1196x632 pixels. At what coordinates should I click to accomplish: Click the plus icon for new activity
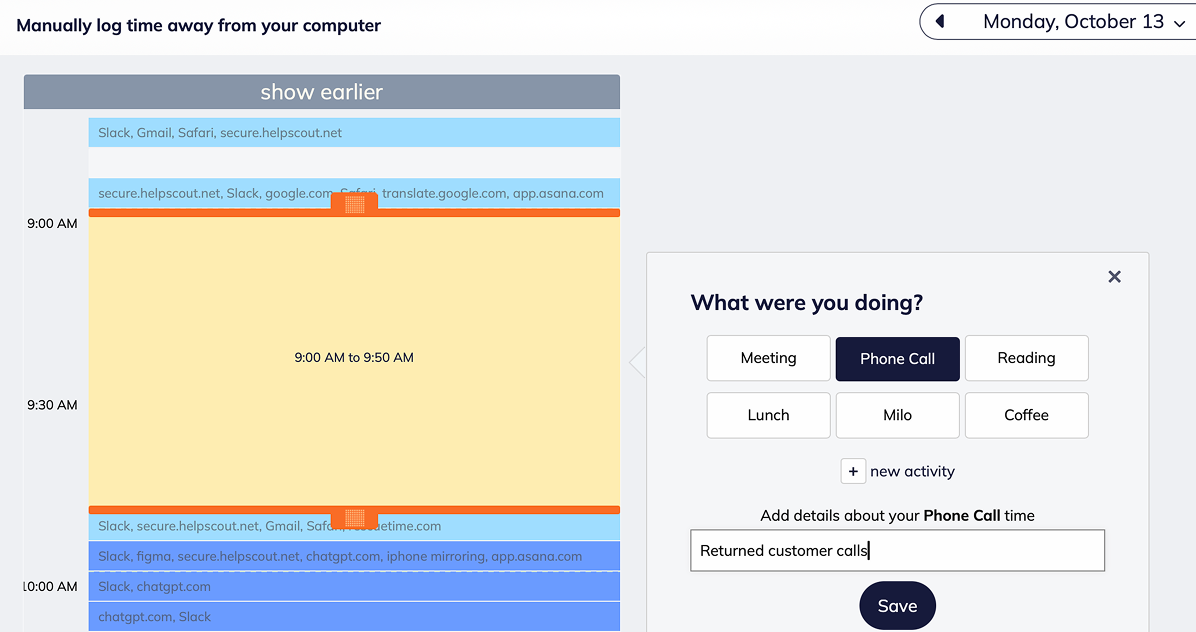click(853, 471)
